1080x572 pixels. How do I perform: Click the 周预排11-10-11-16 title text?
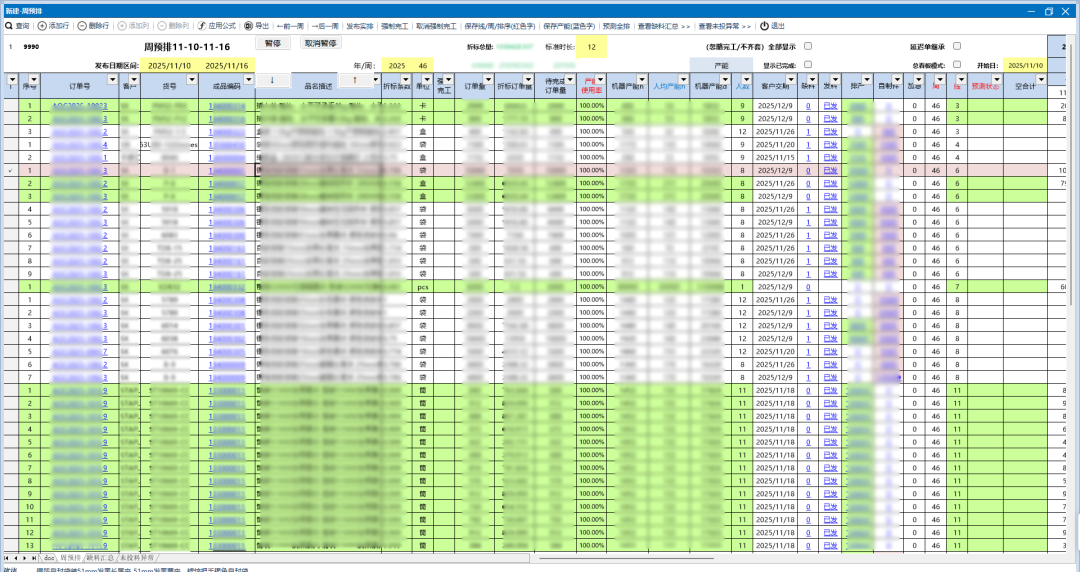pos(187,47)
